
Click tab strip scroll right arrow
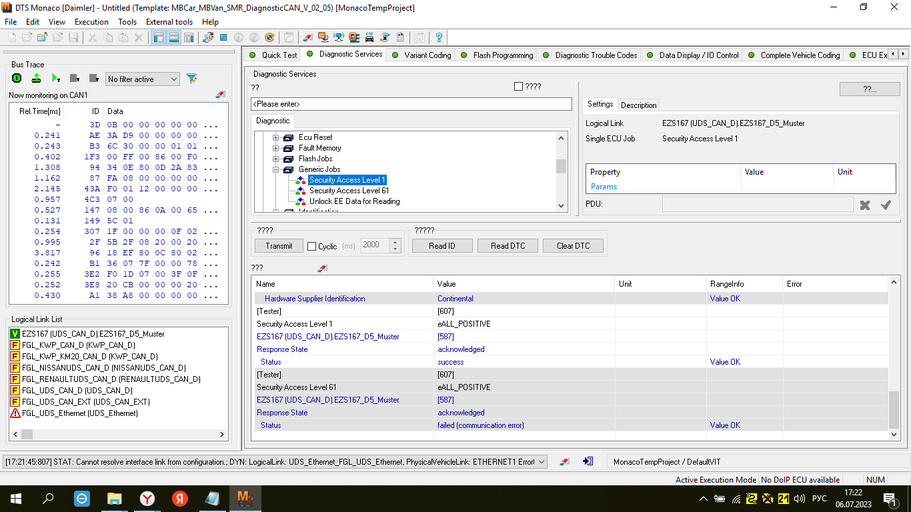(x=903, y=54)
